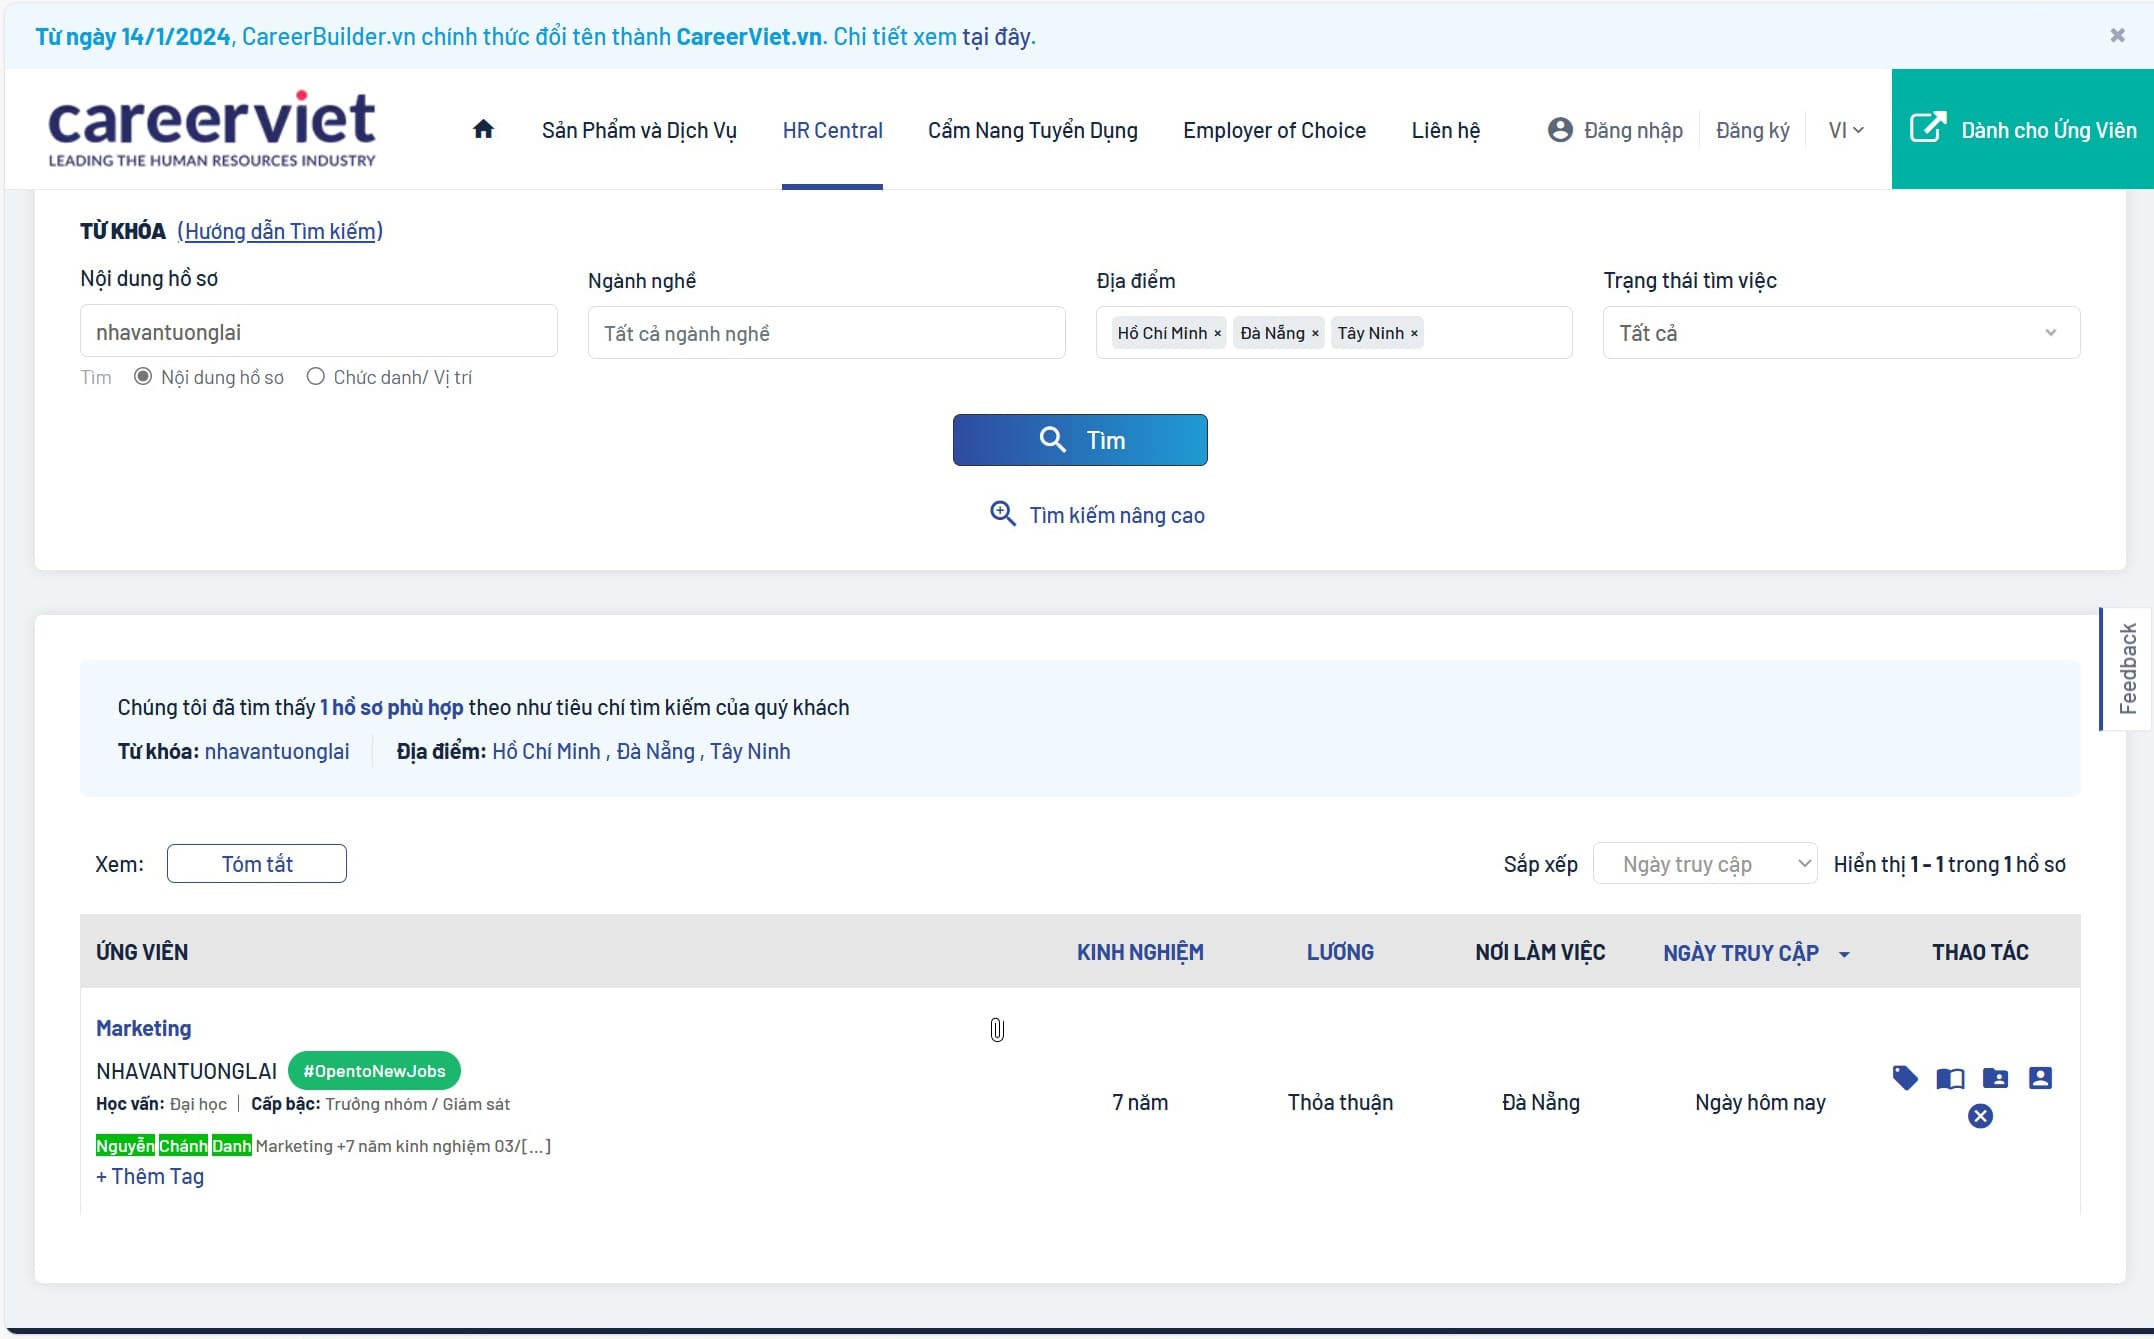Open the HR Central menu item
The height and width of the screenshot is (1339, 2154).
pos(832,130)
